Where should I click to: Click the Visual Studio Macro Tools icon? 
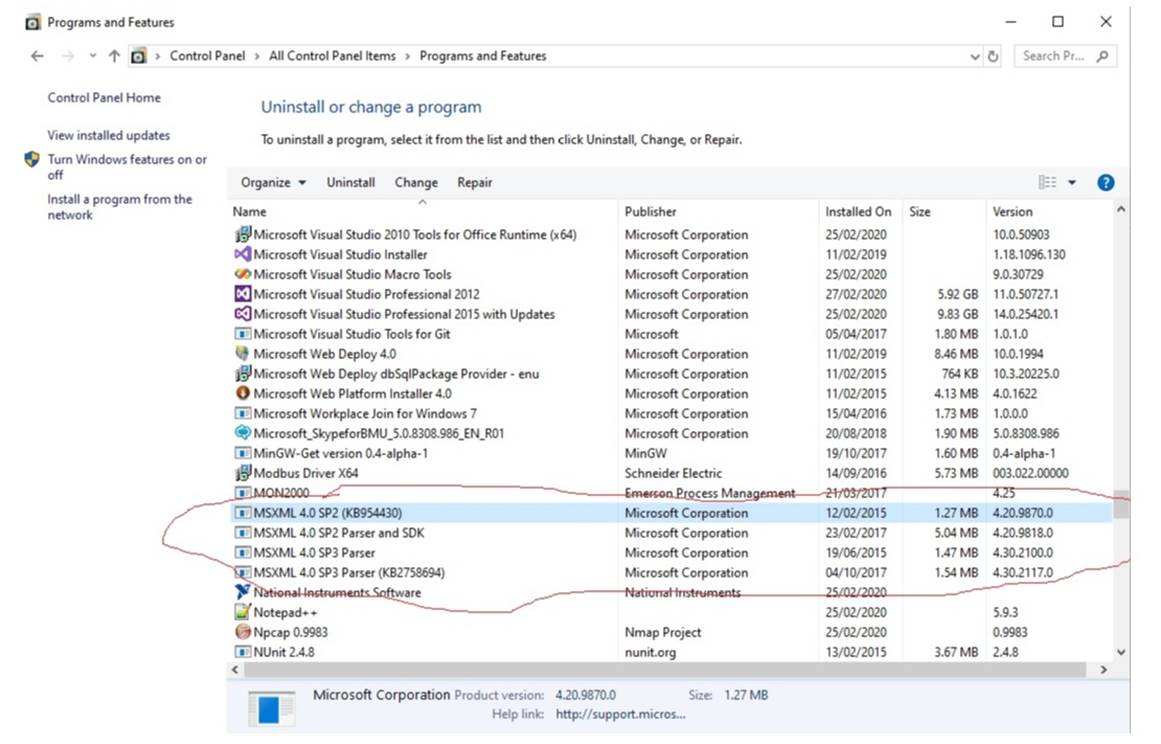[242, 275]
